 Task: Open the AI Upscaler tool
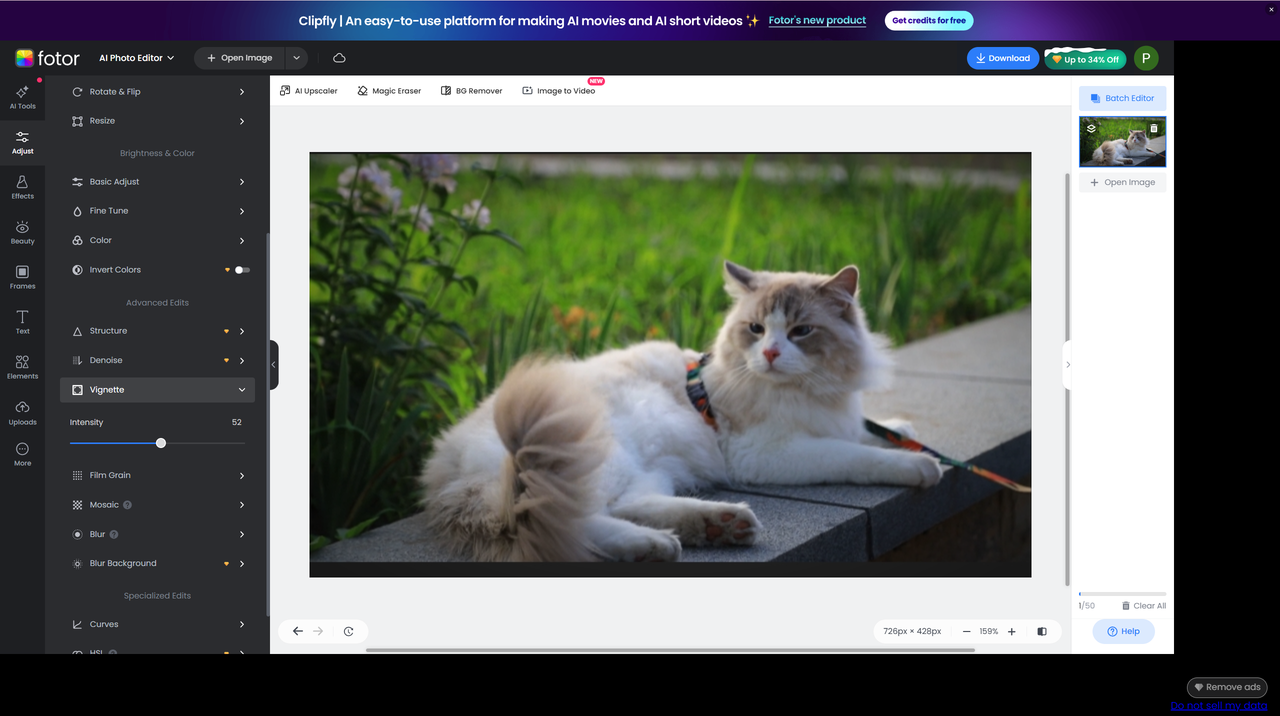(x=309, y=91)
